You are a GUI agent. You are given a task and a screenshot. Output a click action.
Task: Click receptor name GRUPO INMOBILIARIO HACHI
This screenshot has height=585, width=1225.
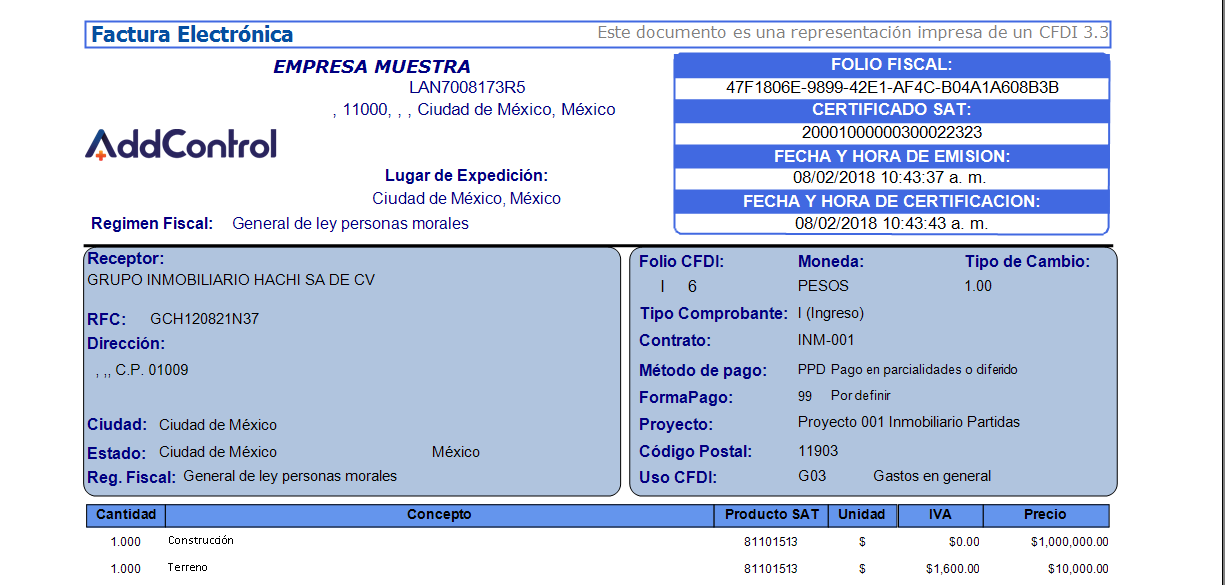(x=231, y=280)
